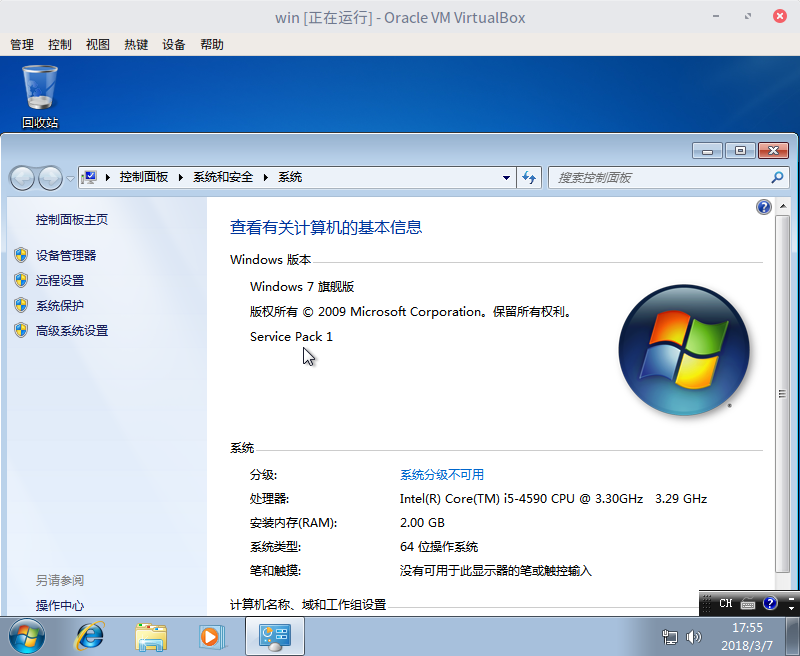The image size is (800, 656).
Task: Select 系统 breadcrumb
Action: 290,177
